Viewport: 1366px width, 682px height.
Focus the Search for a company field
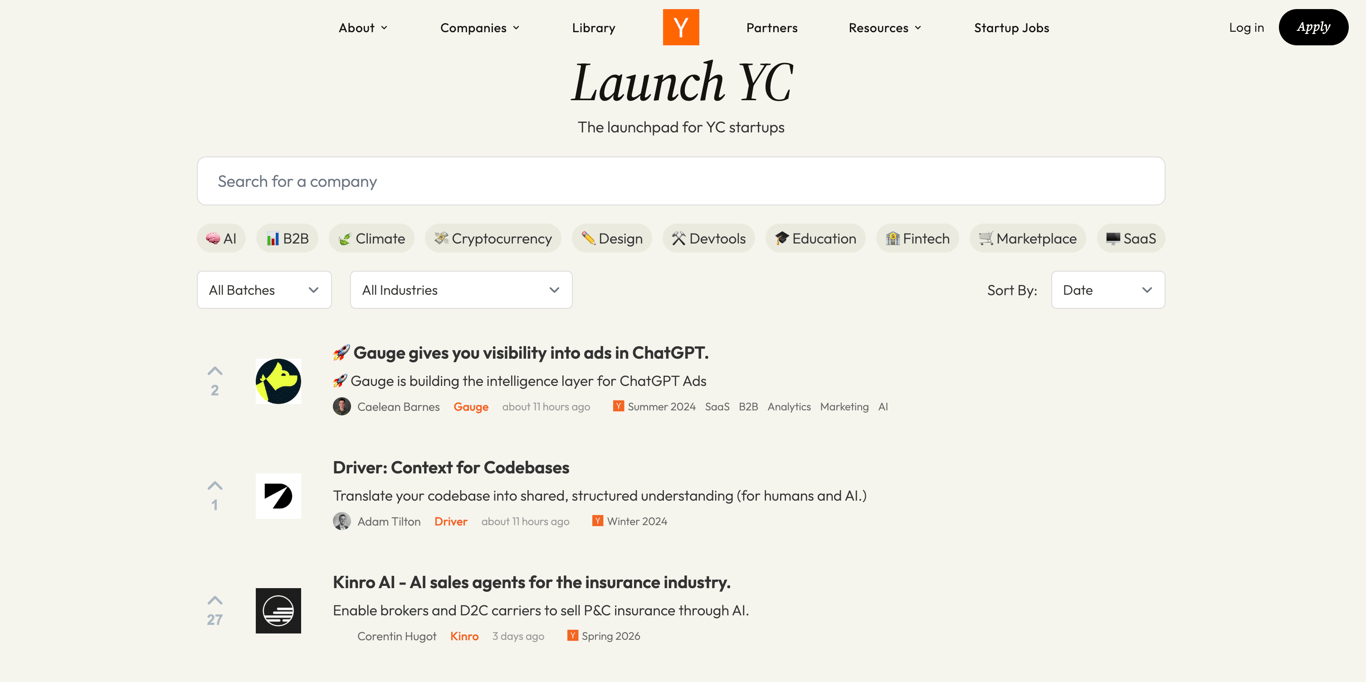681,181
